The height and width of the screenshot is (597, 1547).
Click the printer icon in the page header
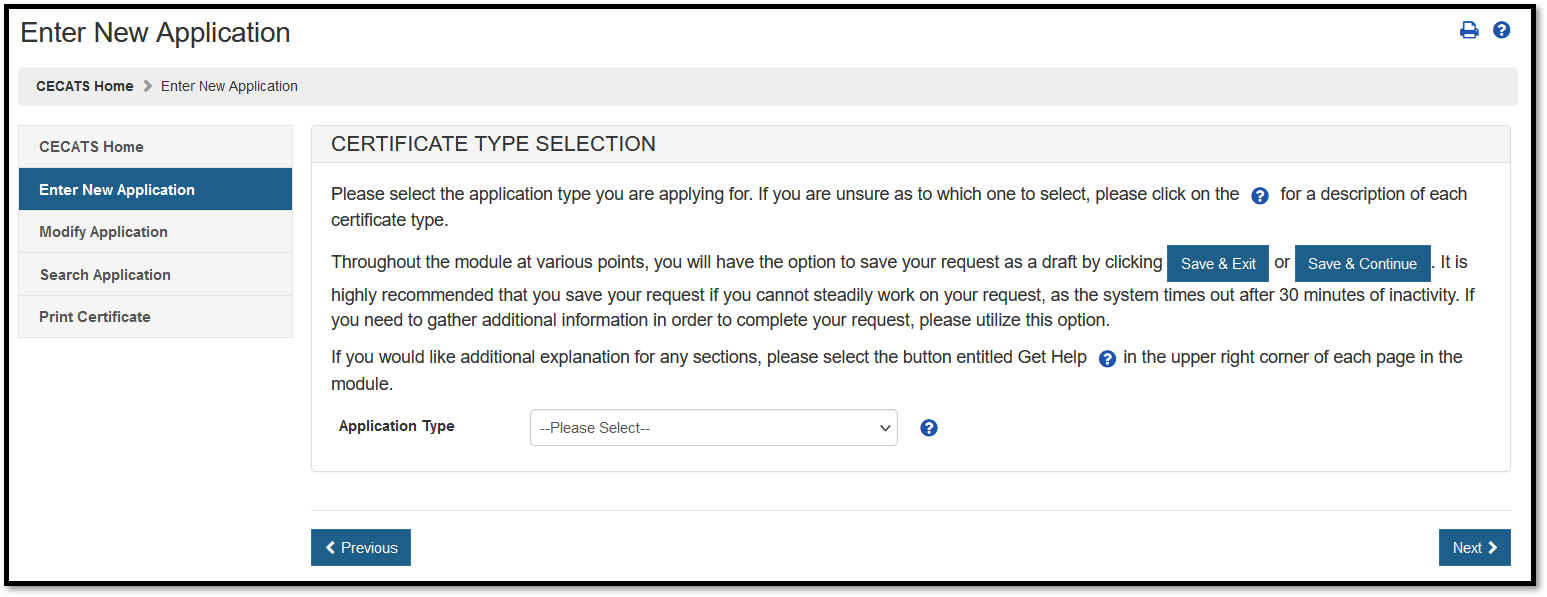[1469, 30]
